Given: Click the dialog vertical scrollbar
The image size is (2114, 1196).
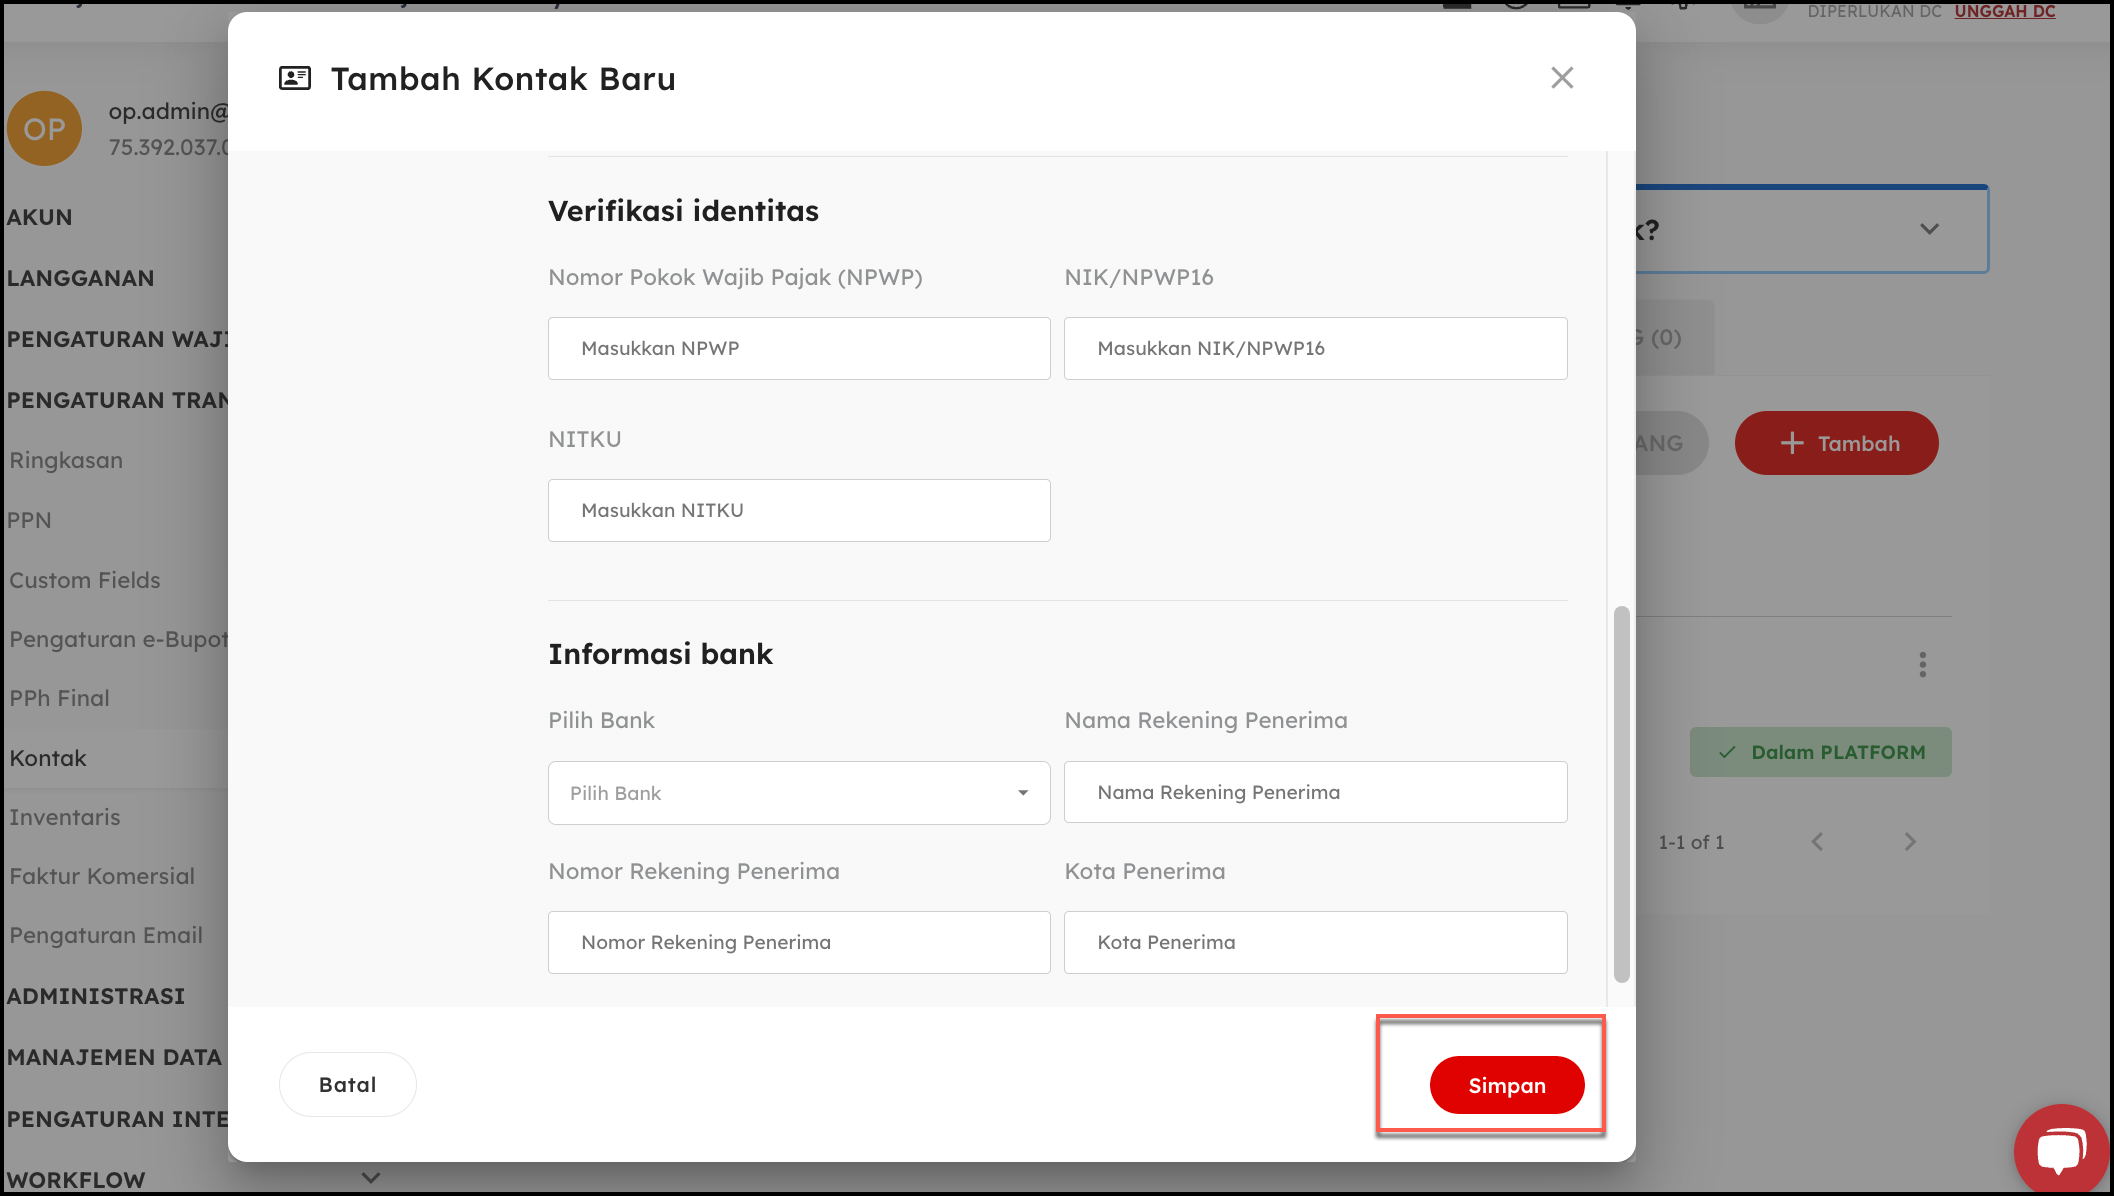Looking at the screenshot, I should [1621, 794].
